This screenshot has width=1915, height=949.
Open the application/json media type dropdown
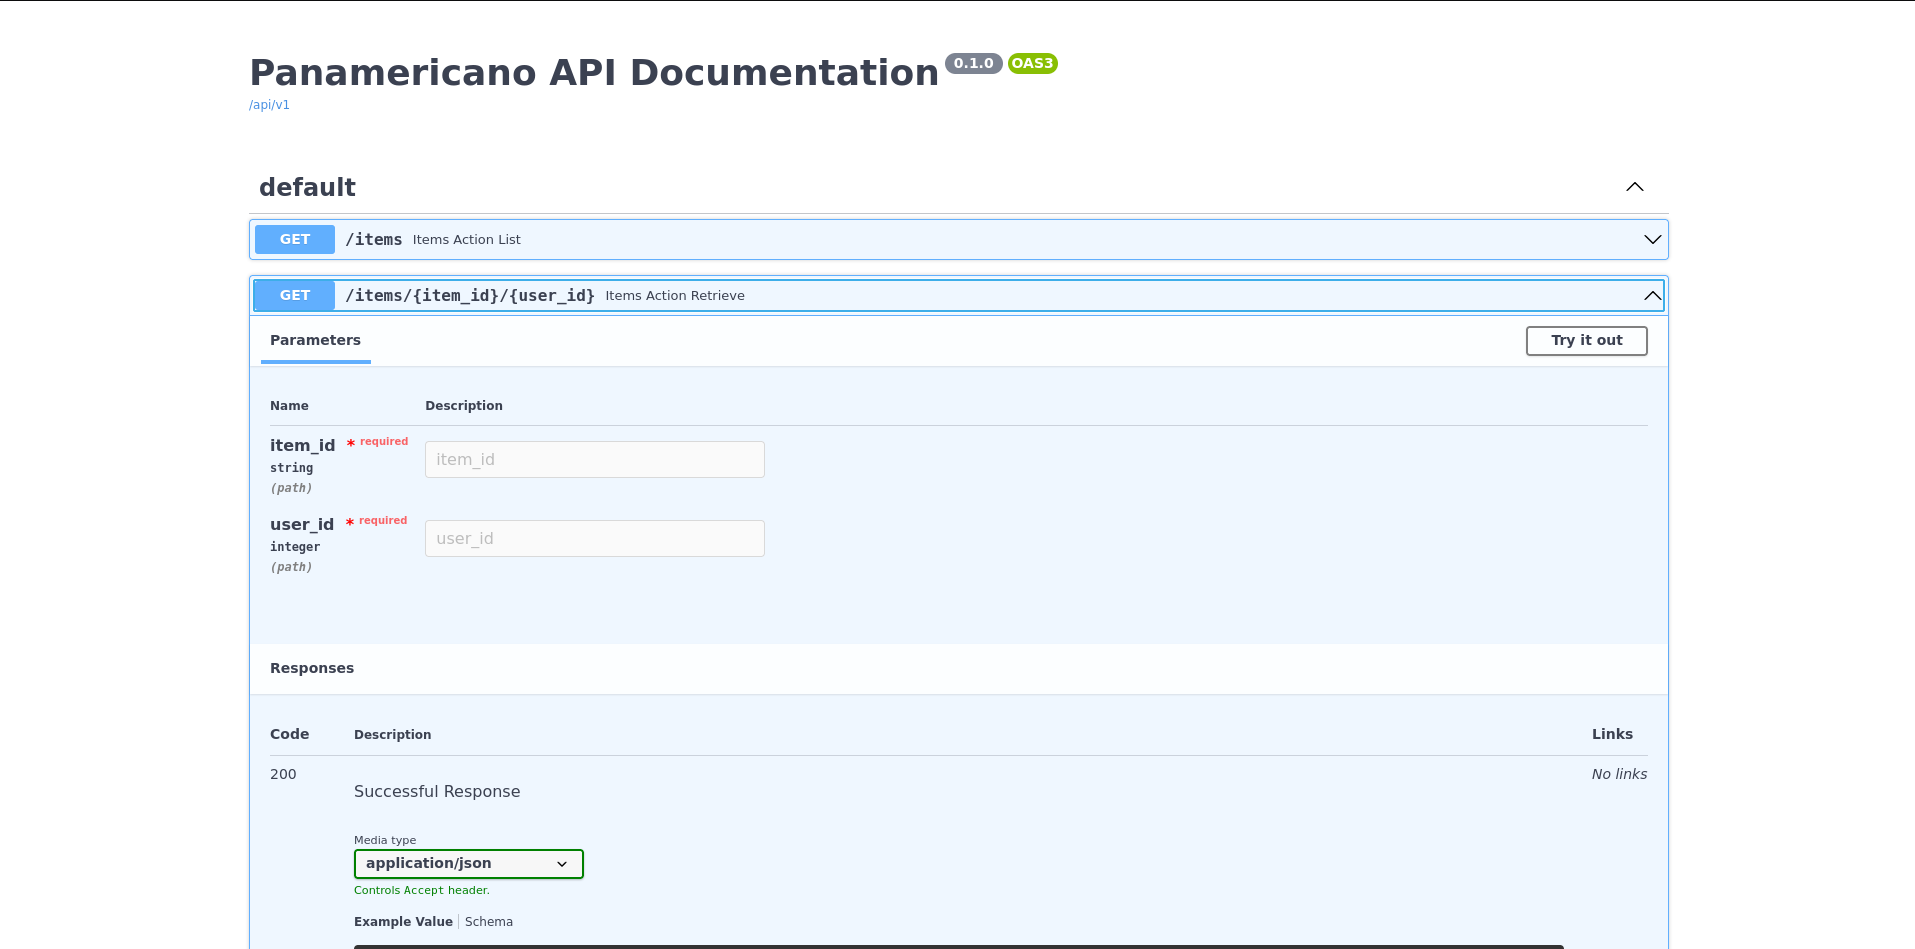click(x=468, y=864)
